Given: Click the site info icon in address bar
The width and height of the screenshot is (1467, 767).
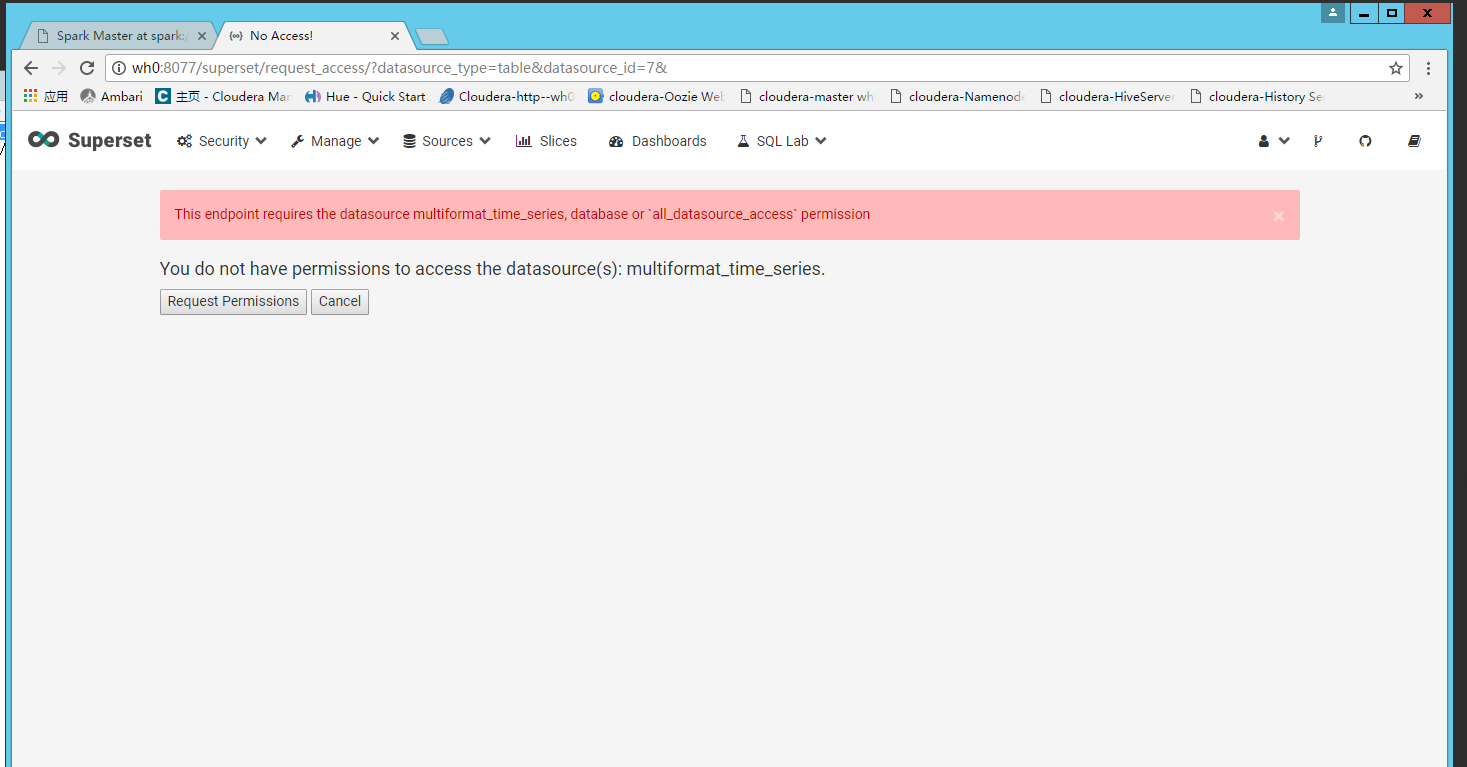Looking at the screenshot, I should (x=118, y=68).
